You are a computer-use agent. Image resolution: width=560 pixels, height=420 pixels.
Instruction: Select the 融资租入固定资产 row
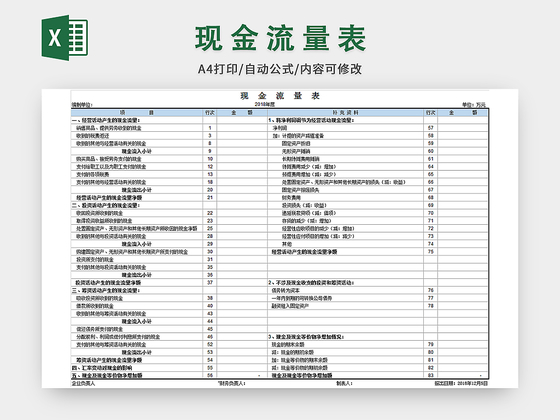[290, 306]
